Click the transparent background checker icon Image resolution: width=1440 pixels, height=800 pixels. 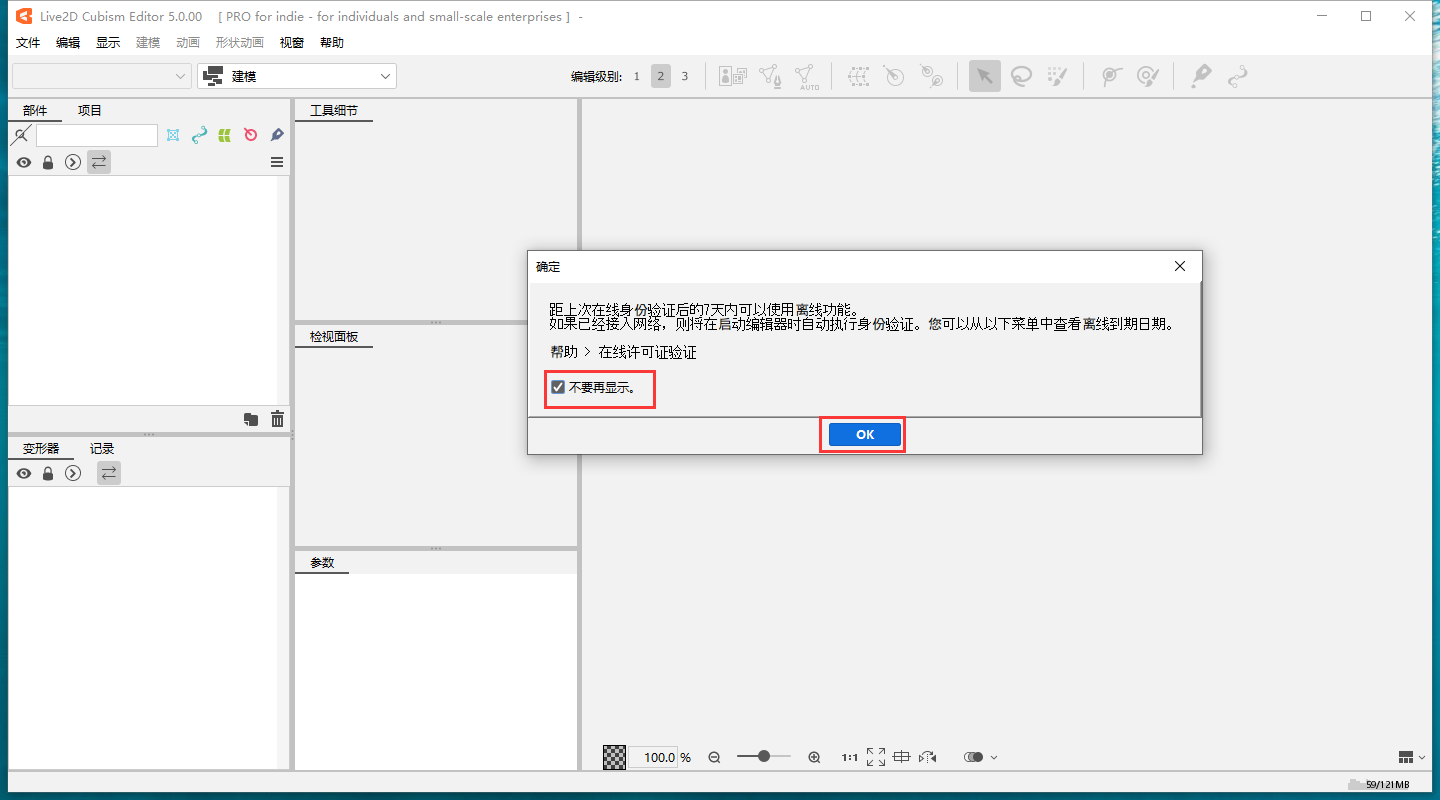click(x=613, y=757)
